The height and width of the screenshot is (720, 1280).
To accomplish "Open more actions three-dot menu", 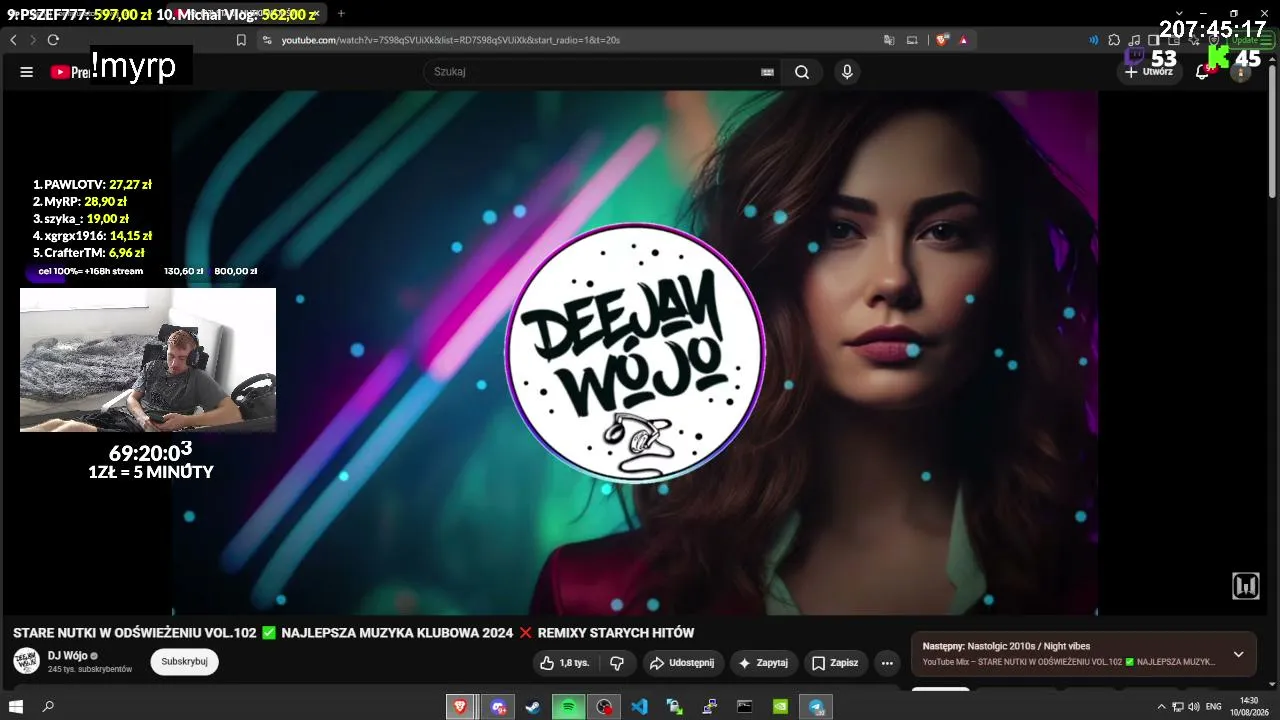I will (887, 663).
